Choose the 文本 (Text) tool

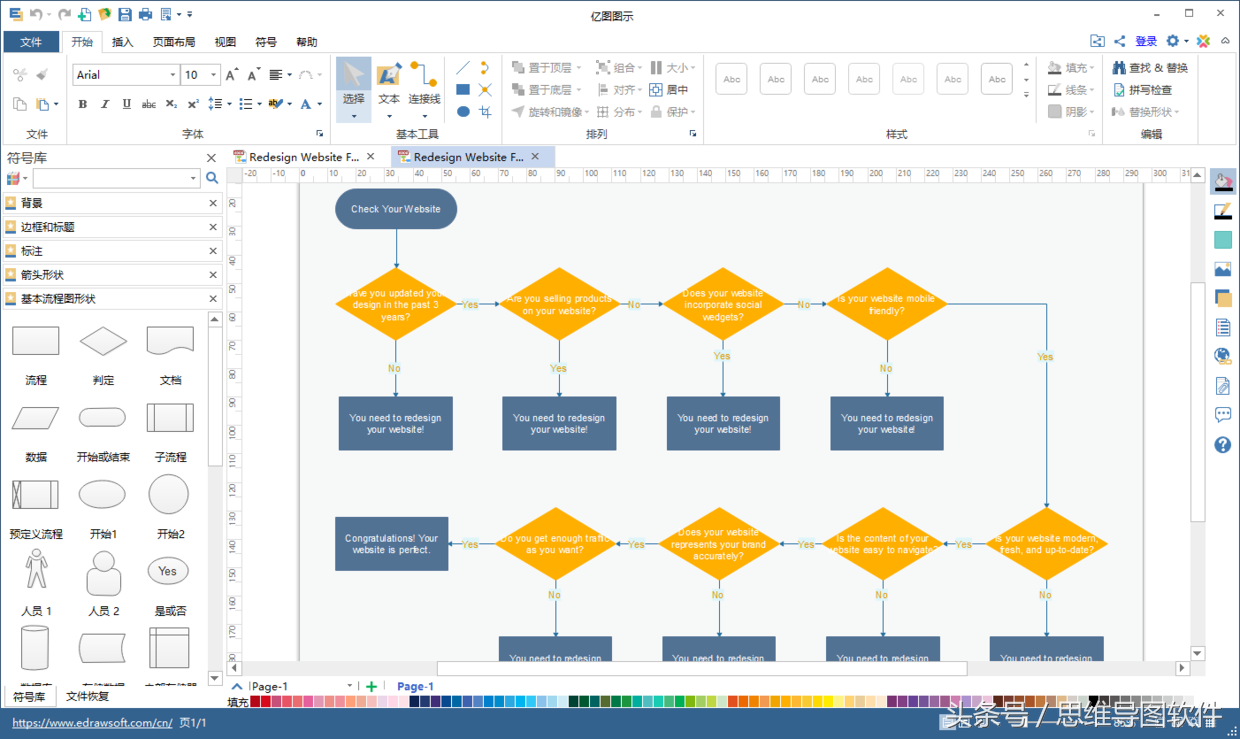(x=389, y=88)
